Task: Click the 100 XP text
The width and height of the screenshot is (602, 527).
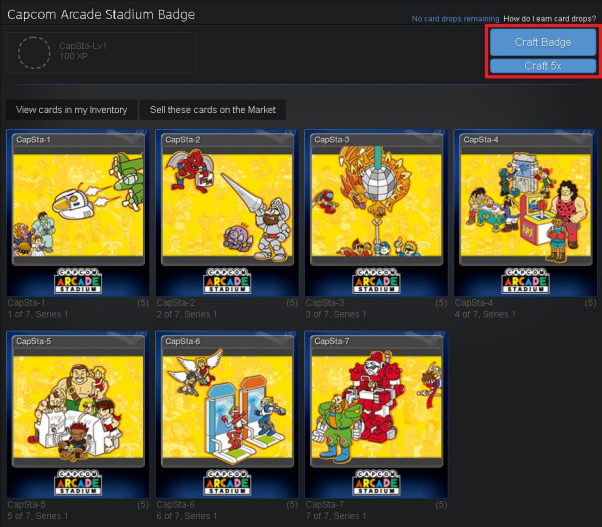Action: (x=73, y=56)
